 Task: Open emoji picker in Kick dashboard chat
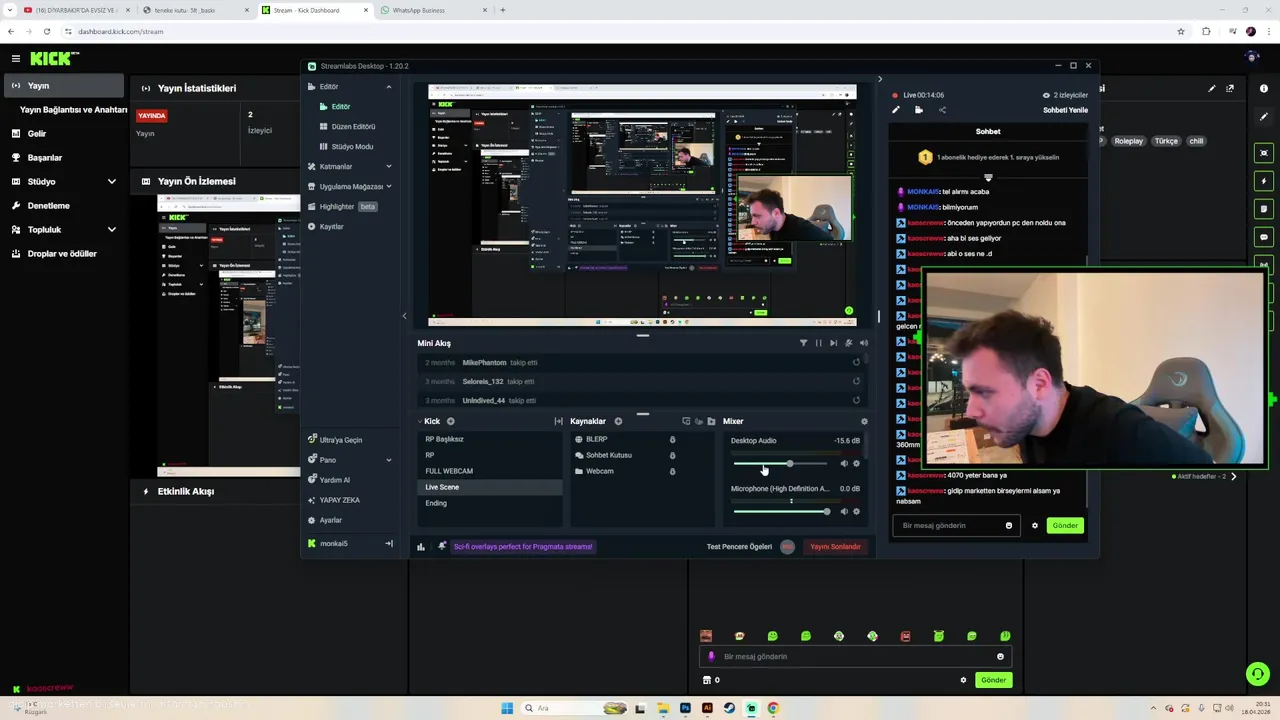(x=1000, y=656)
